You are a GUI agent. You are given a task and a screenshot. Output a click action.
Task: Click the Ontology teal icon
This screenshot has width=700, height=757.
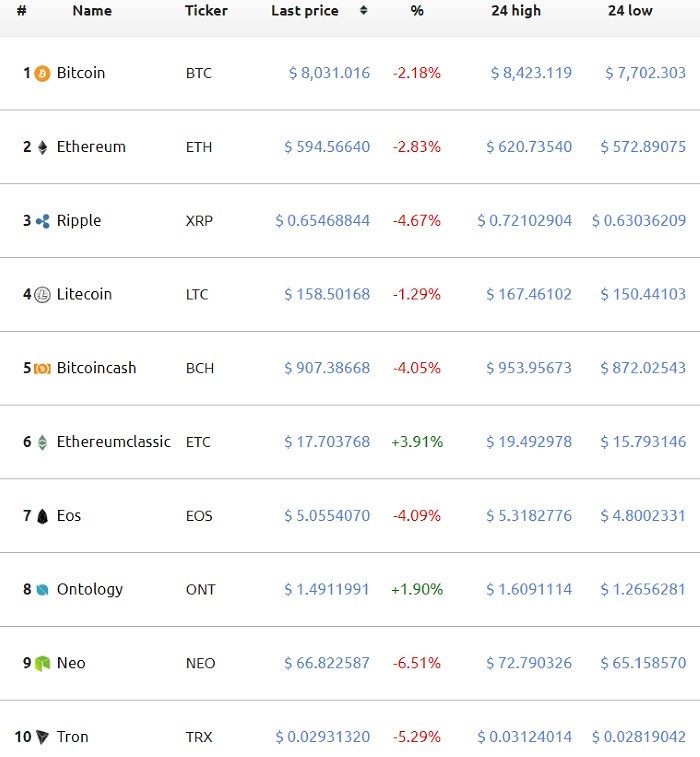pos(42,590)
